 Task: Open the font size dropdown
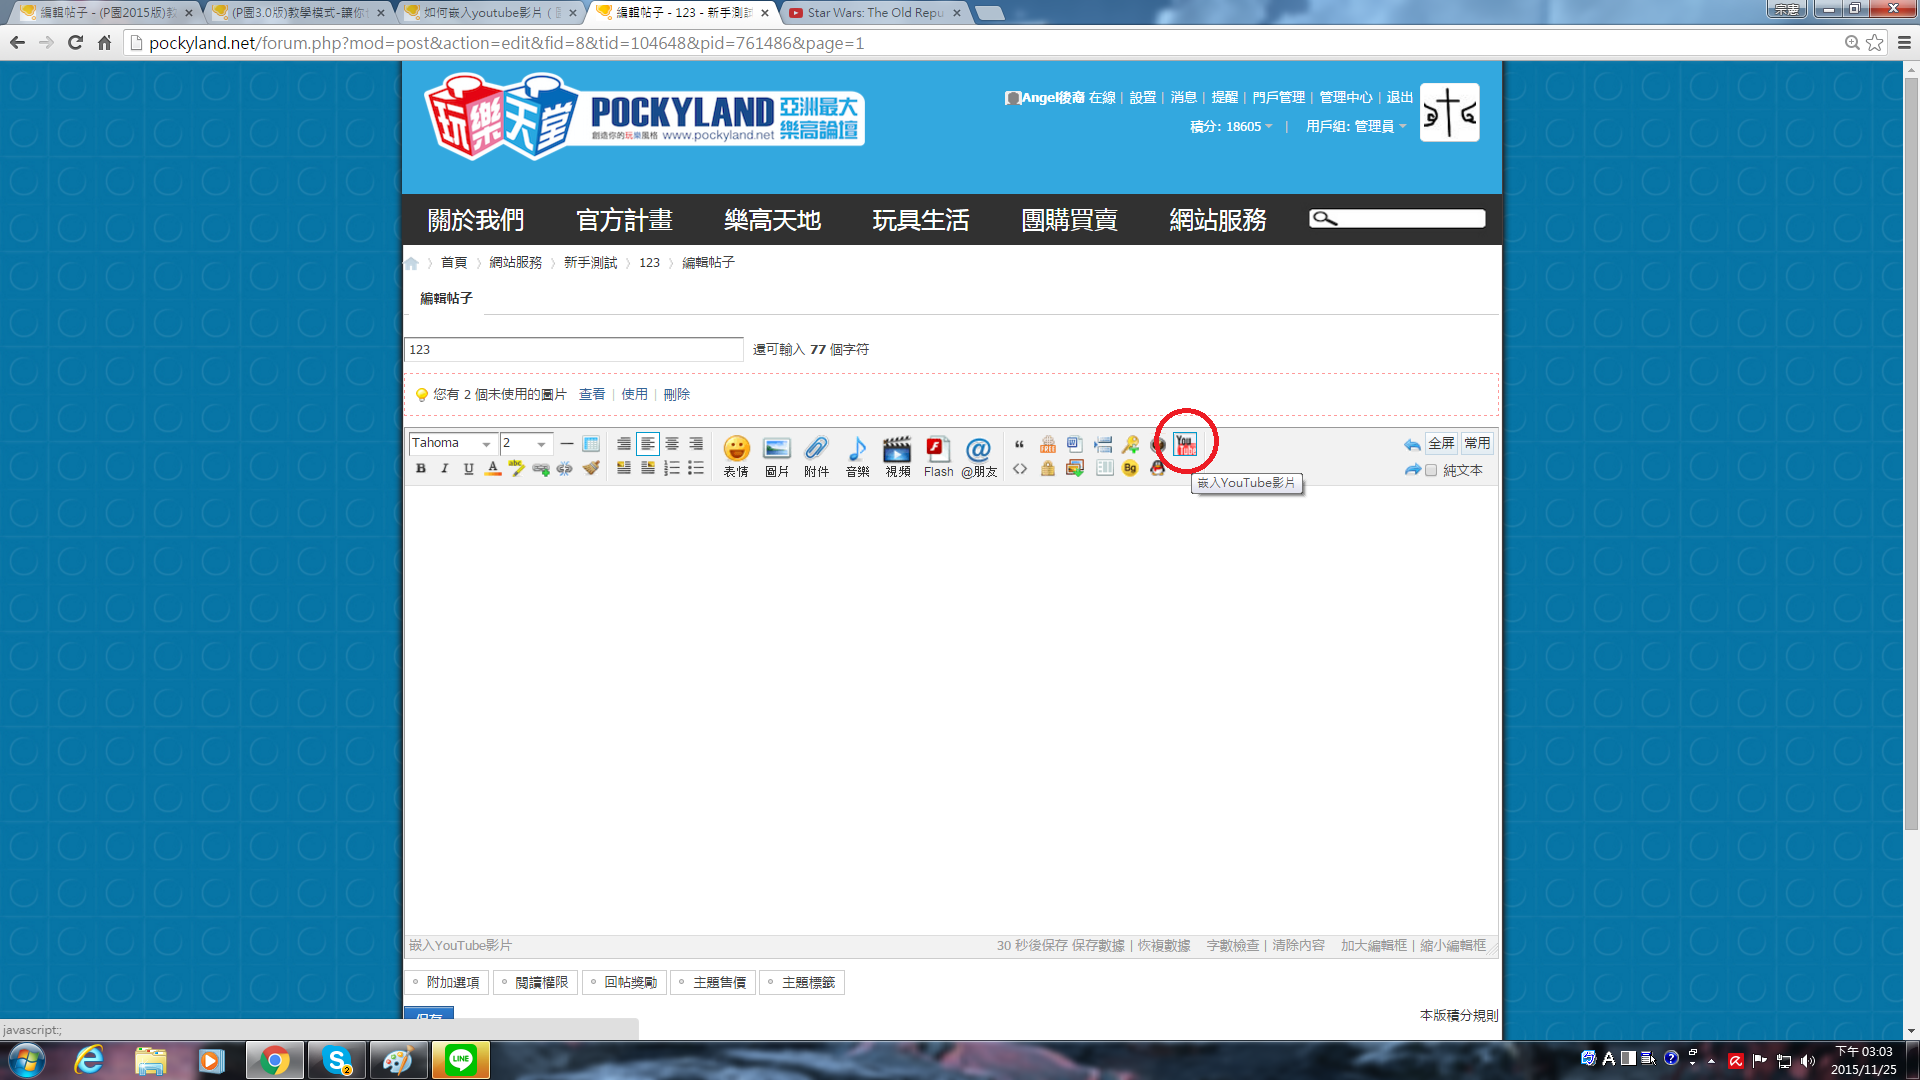526,443
